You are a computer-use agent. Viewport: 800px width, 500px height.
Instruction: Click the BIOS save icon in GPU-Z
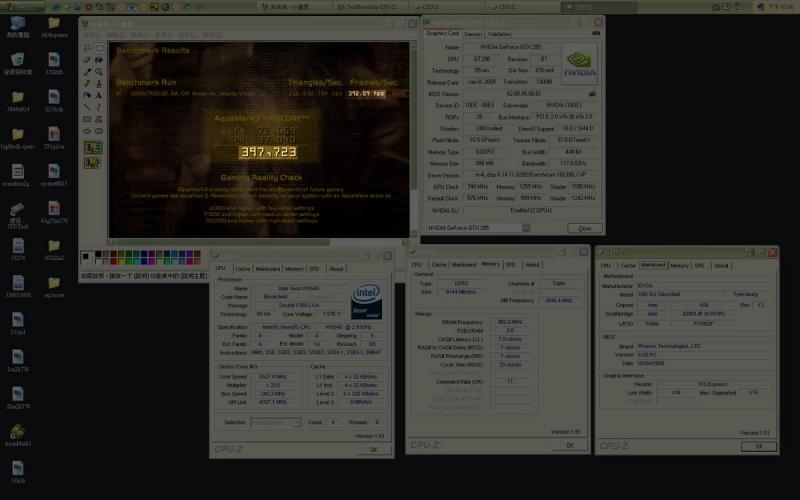[592, 94]
